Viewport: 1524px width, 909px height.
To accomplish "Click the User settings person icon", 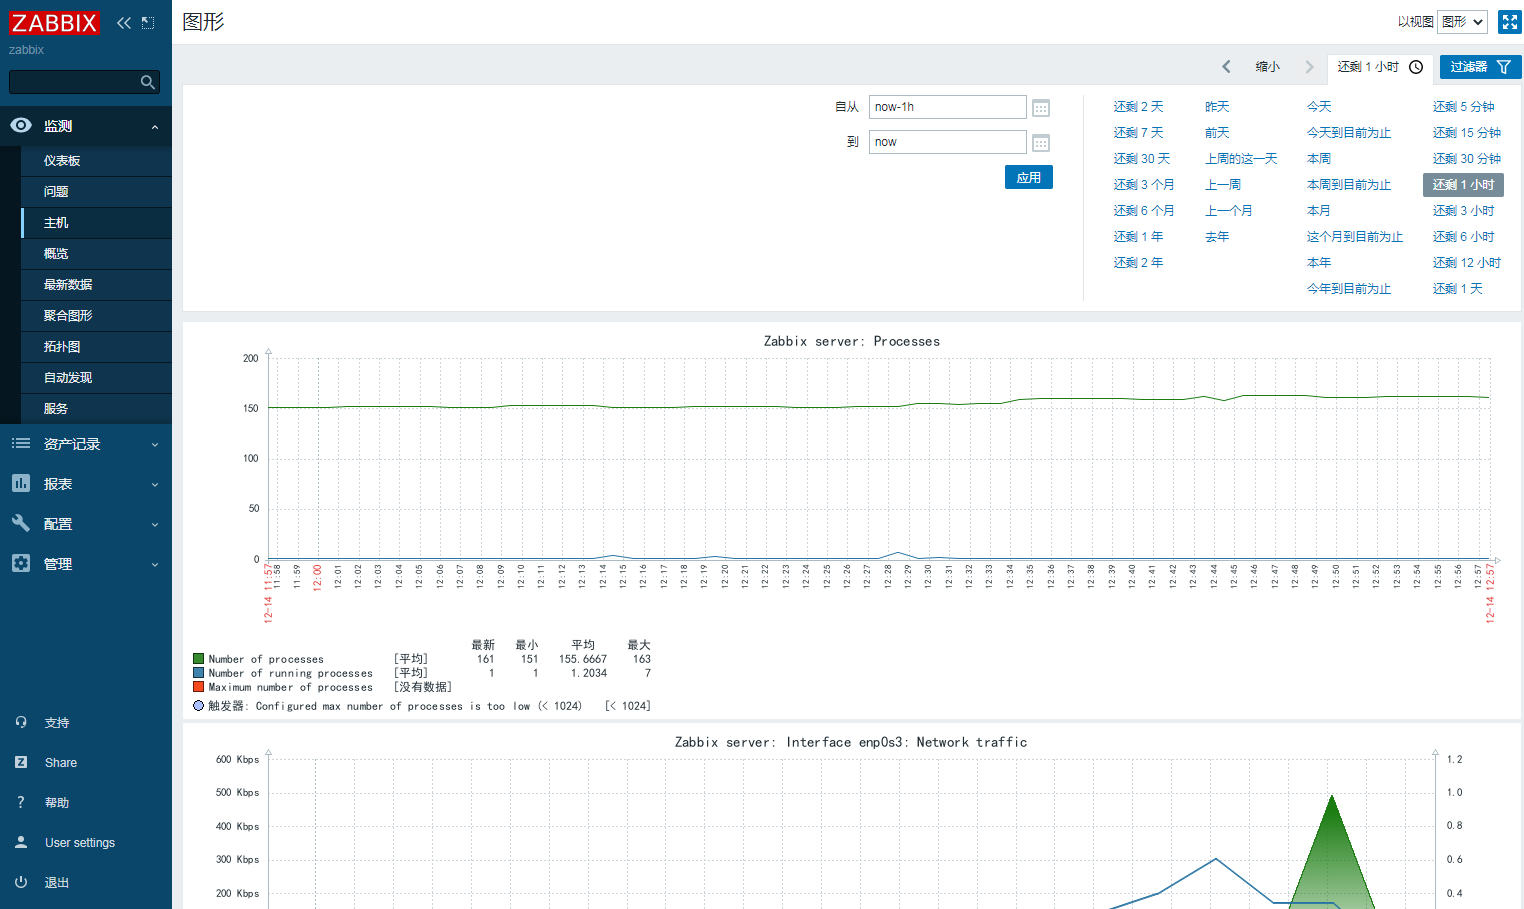I will pos(21,842).
